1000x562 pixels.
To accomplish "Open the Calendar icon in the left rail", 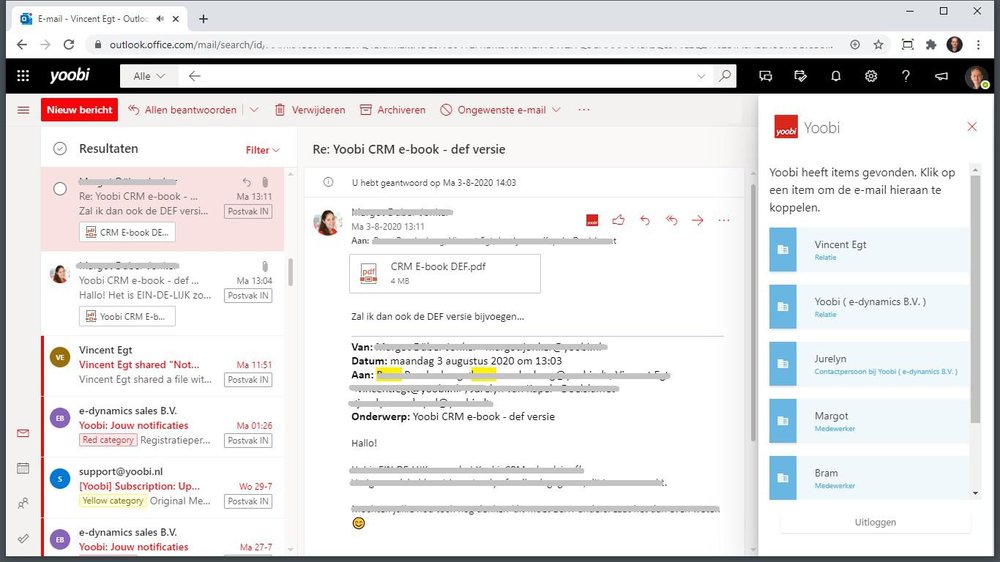I will coord(23,468).
